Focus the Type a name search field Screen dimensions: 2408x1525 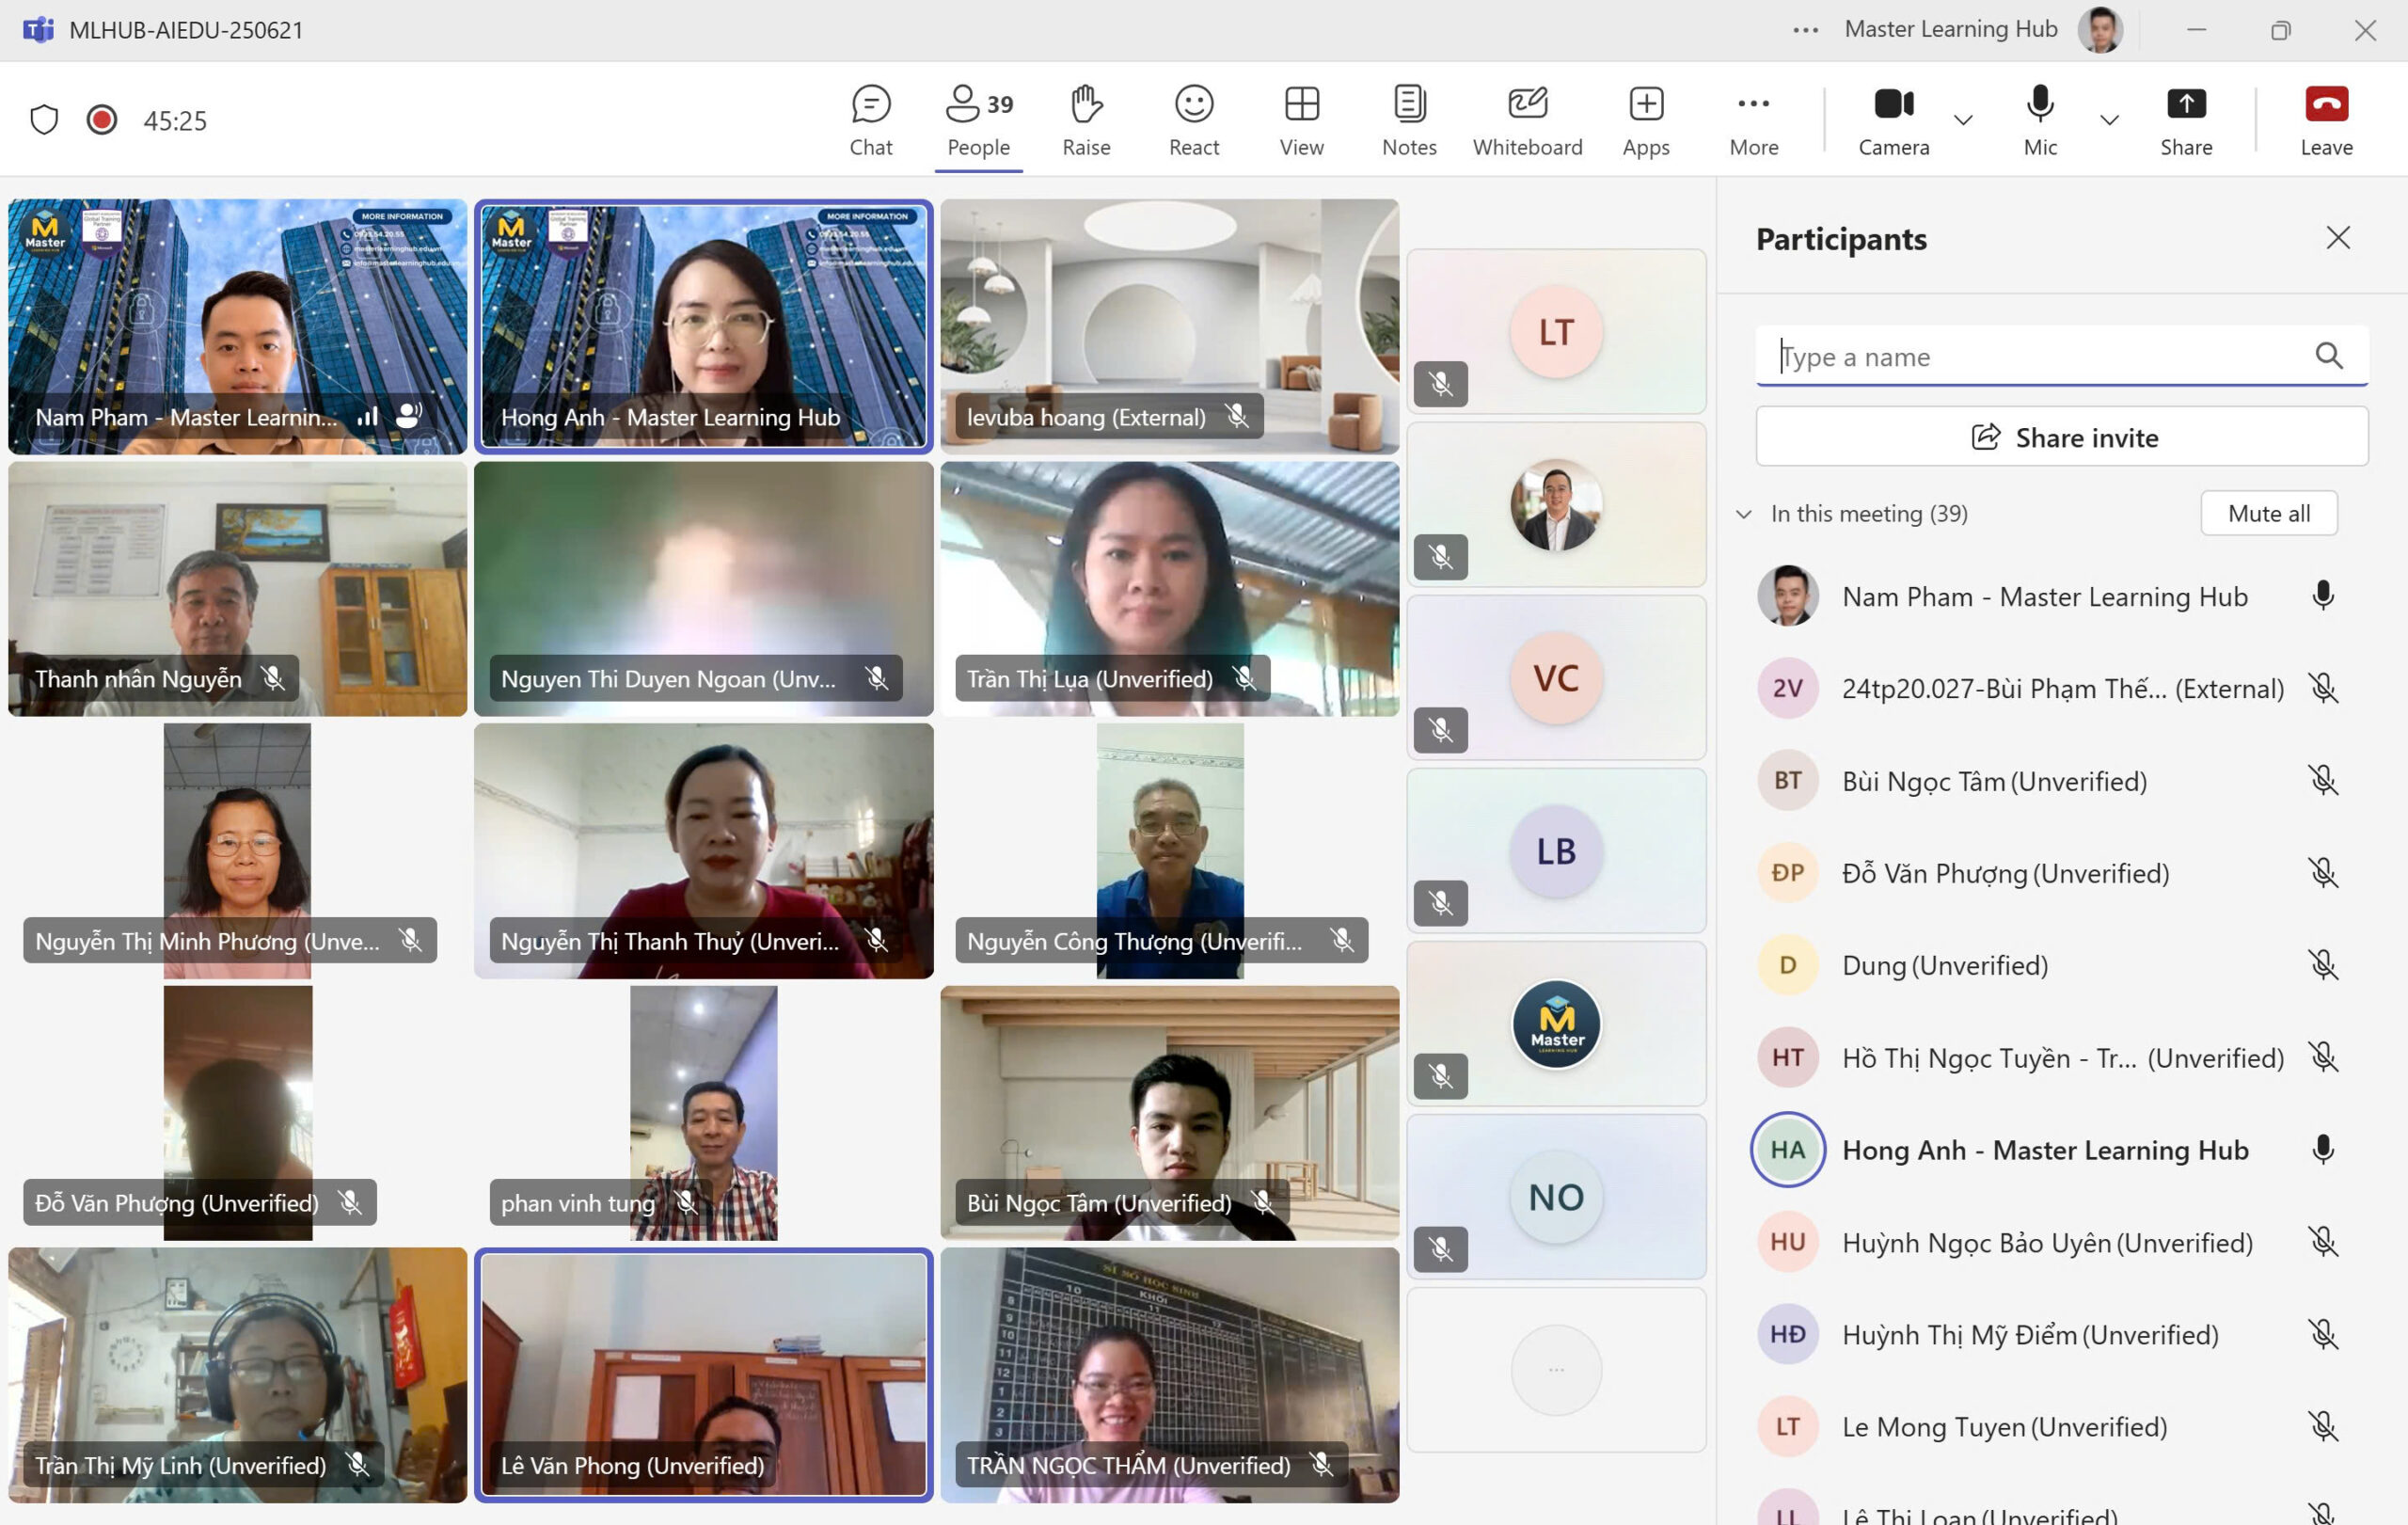(x=2061, y=356)
